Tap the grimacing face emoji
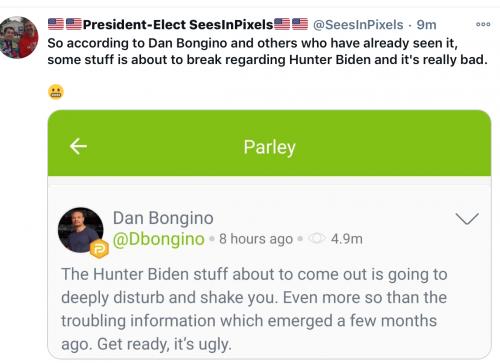Image resolution: width=500 pixels, height=363 pixels. click(x=56, y=92)
